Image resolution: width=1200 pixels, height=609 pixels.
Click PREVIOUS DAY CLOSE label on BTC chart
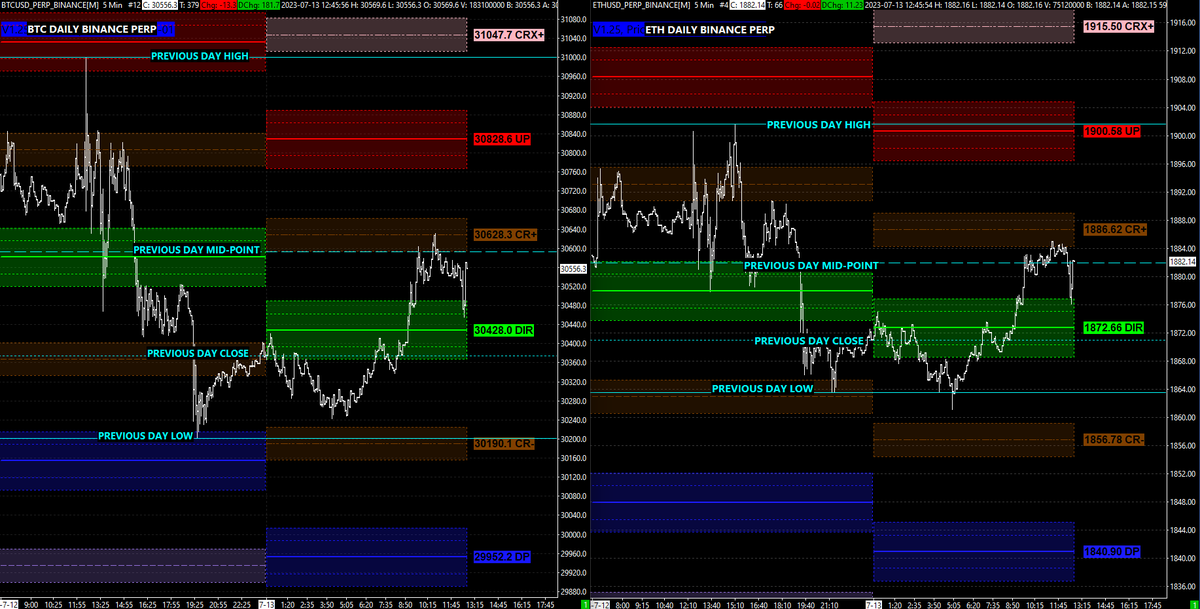point(198,353)
